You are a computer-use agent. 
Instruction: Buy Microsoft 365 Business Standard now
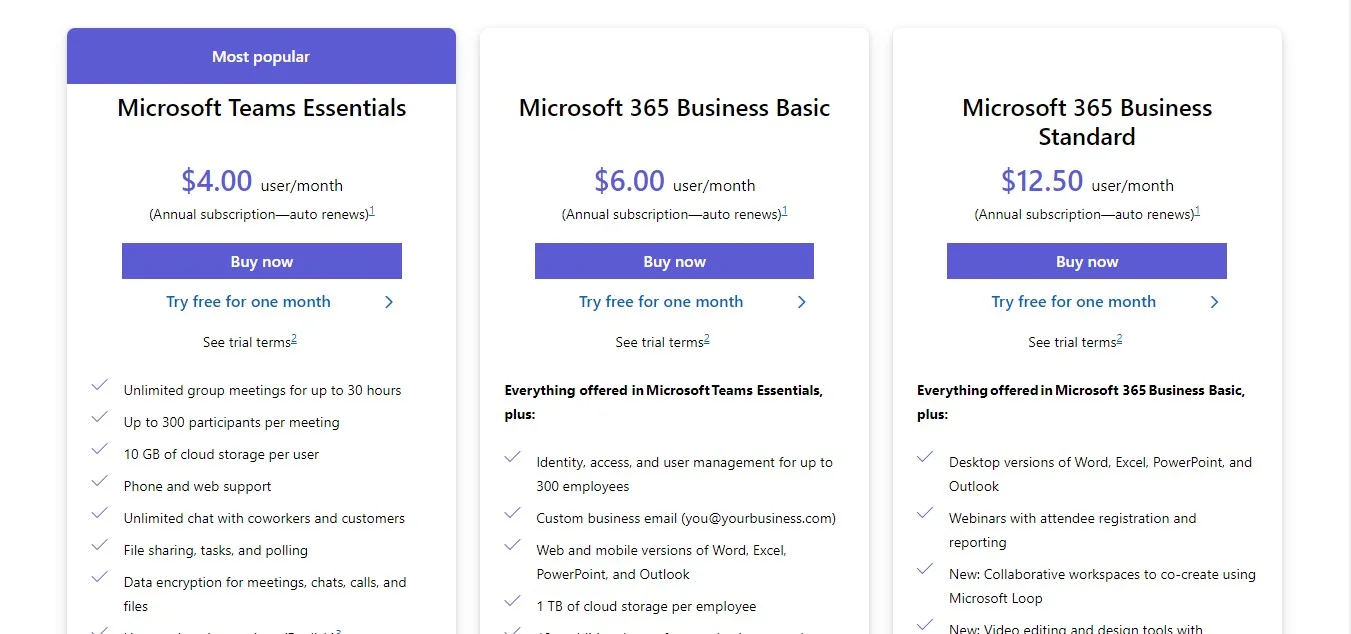point(1086,261)
